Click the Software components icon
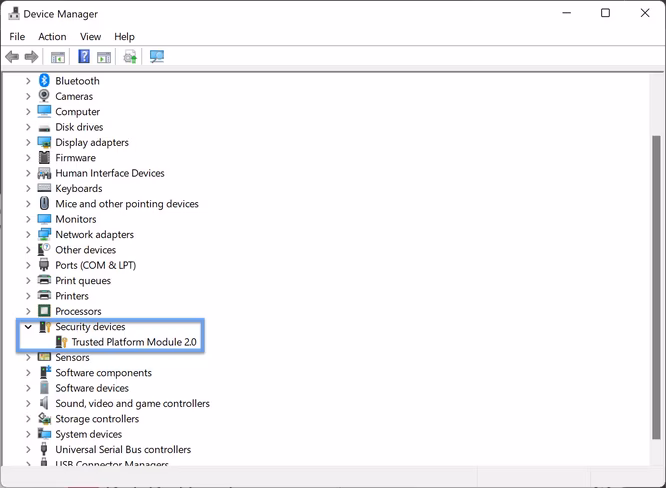The image size is (666, 488). point(45,372)
